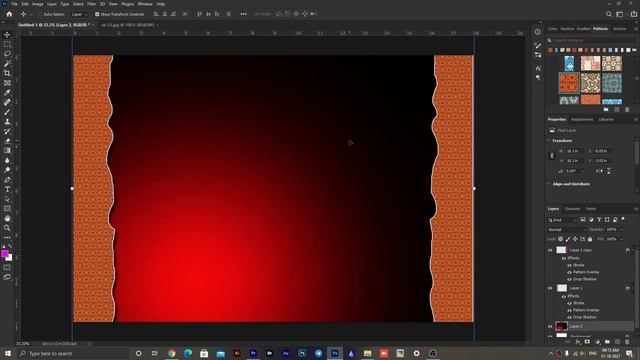Open the File menu
Image resolution: width=640 pixels, height=360 pixels.
(14, 4)
